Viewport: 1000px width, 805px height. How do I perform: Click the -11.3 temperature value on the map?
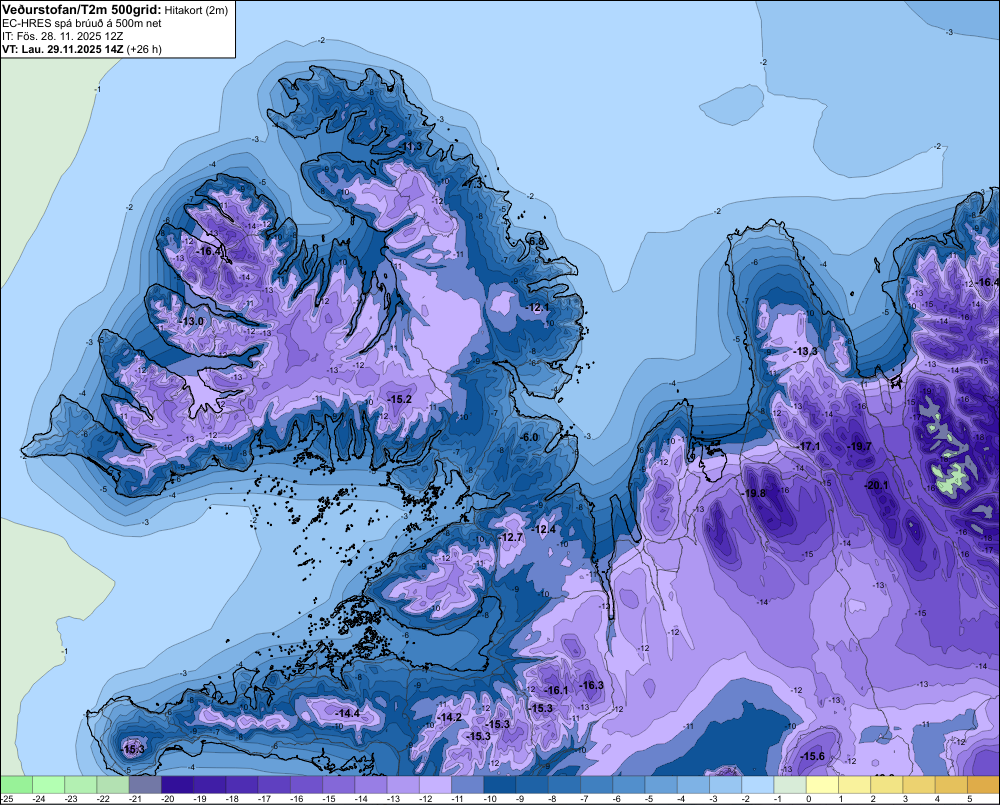point(411,147)
